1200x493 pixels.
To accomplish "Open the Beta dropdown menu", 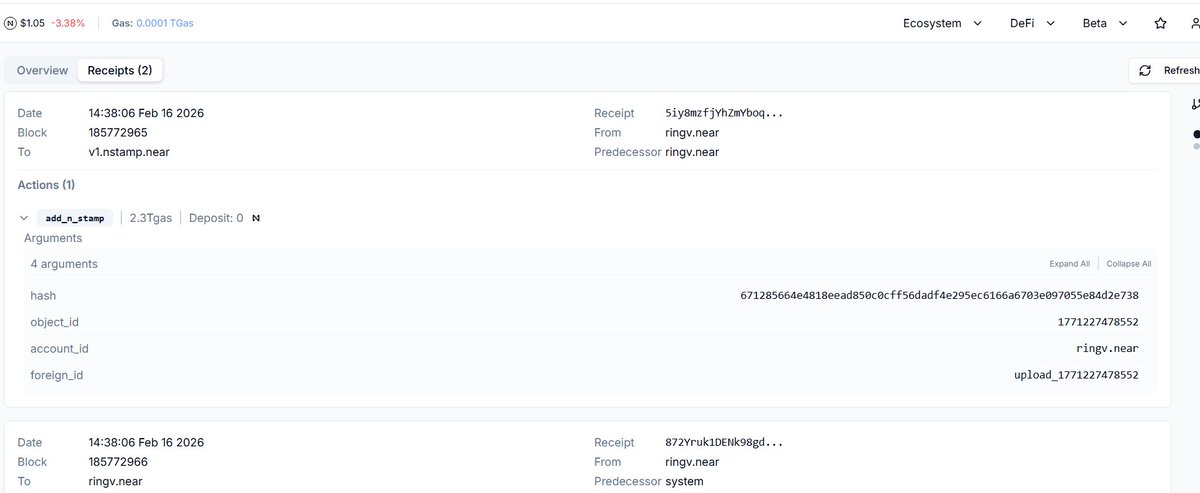I will (1105, 23).
